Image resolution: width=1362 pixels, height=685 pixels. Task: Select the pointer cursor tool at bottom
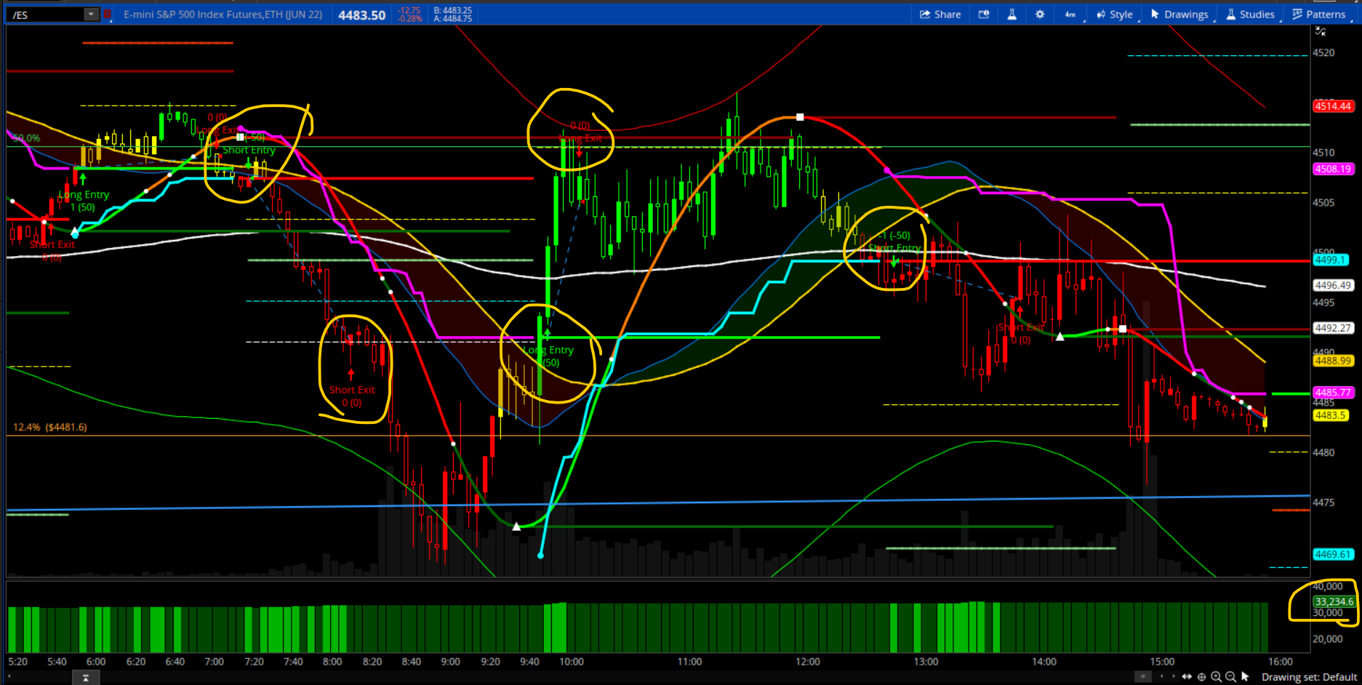(x=1245, y=677)
